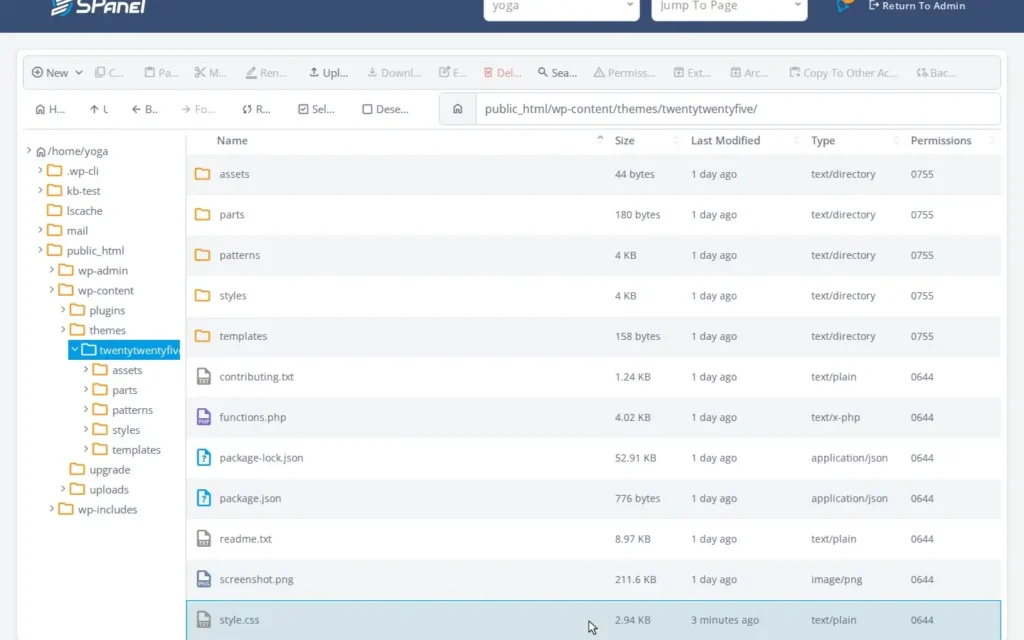Click the package-lock.json file icon
This screenshot has height=640, width=1024.
[204, 457]
